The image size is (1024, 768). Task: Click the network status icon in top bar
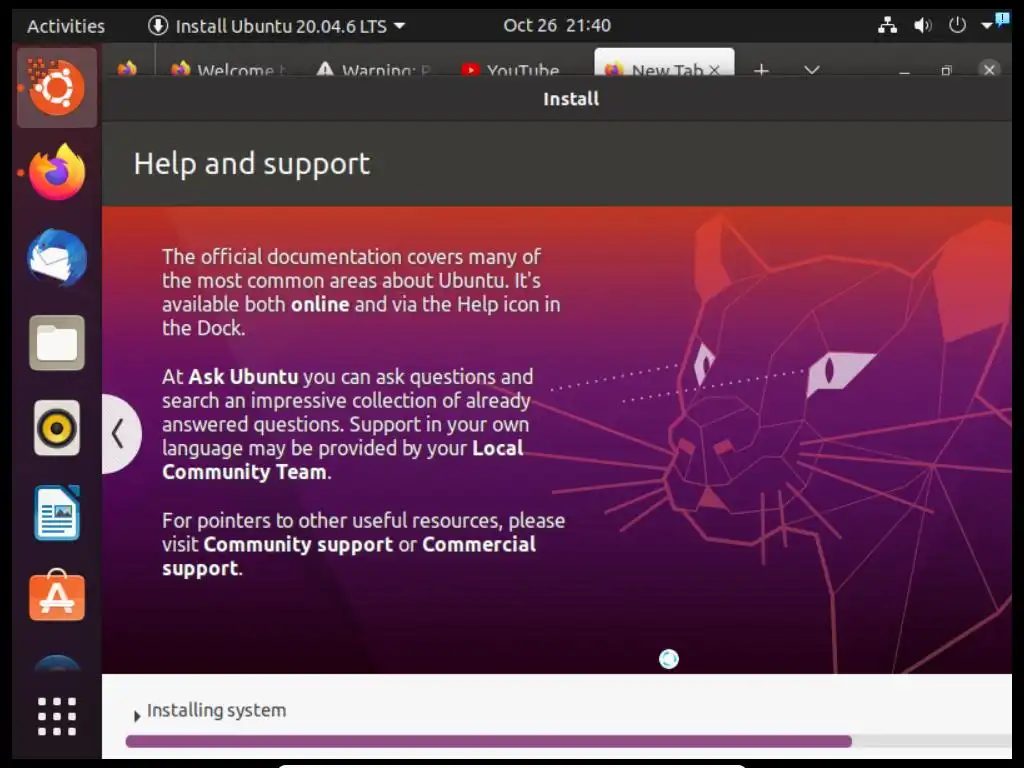click(887, 25)
